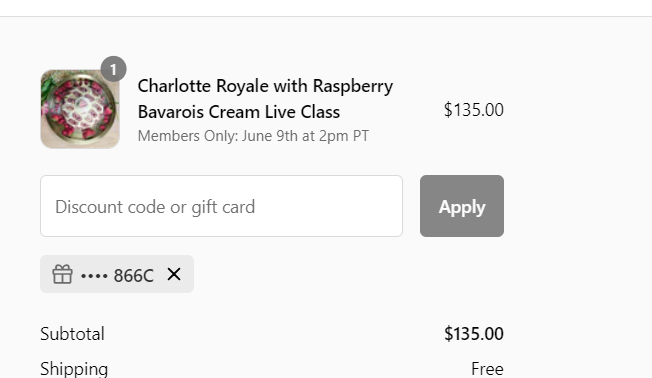
Task: Click the bold subtotal amount $135.00
Action: (x=474, y=334)
